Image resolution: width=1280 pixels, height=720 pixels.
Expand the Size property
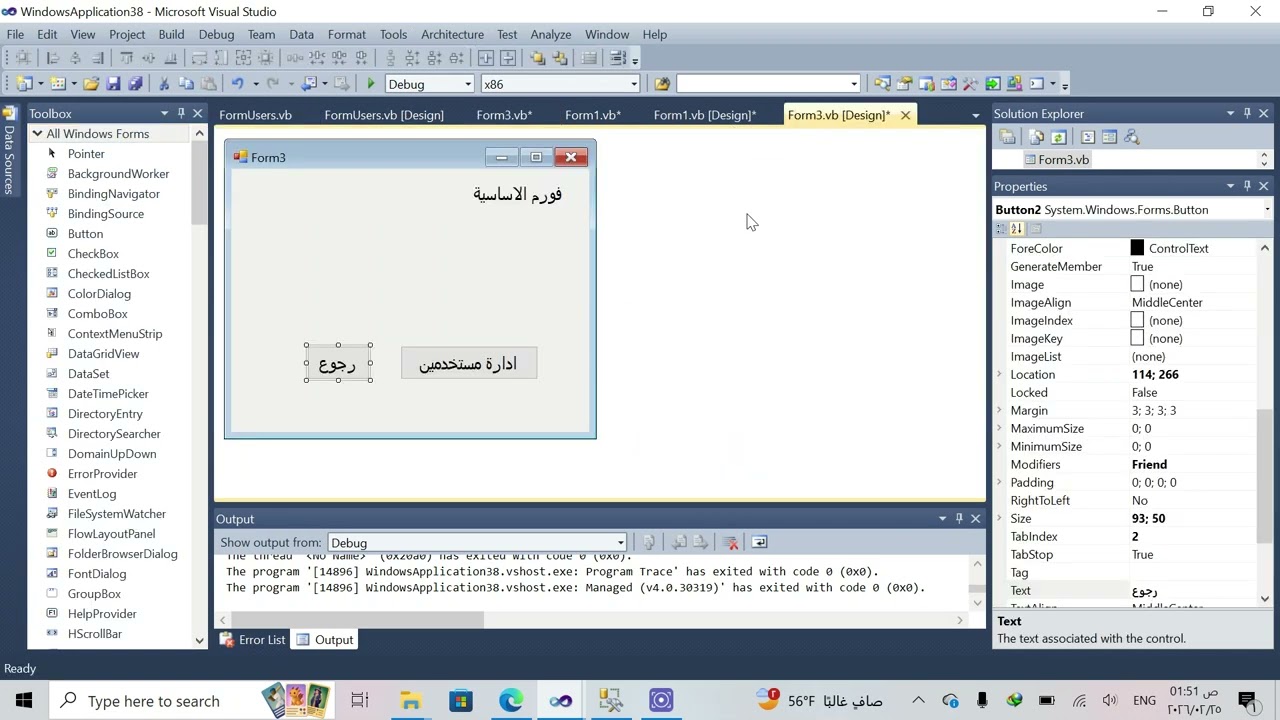tap(999, 518)
